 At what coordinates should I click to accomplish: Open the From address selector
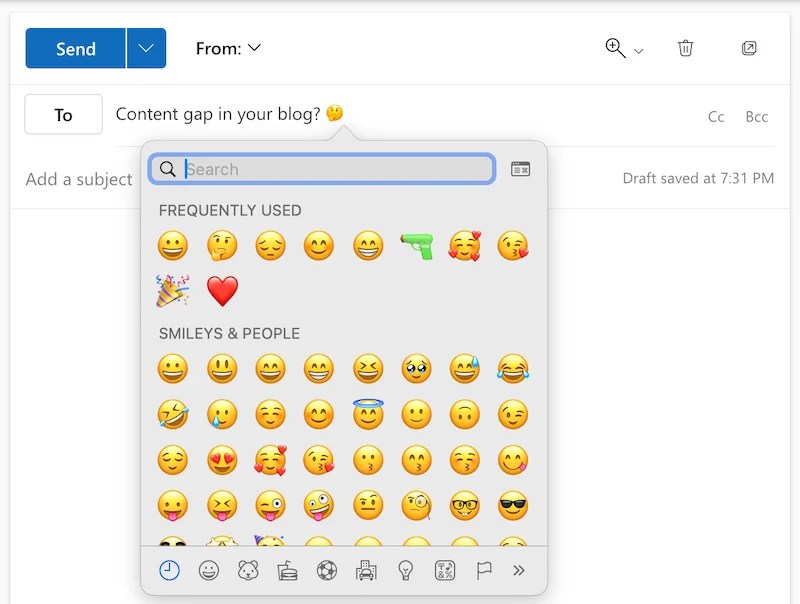(x=228, y=47)
